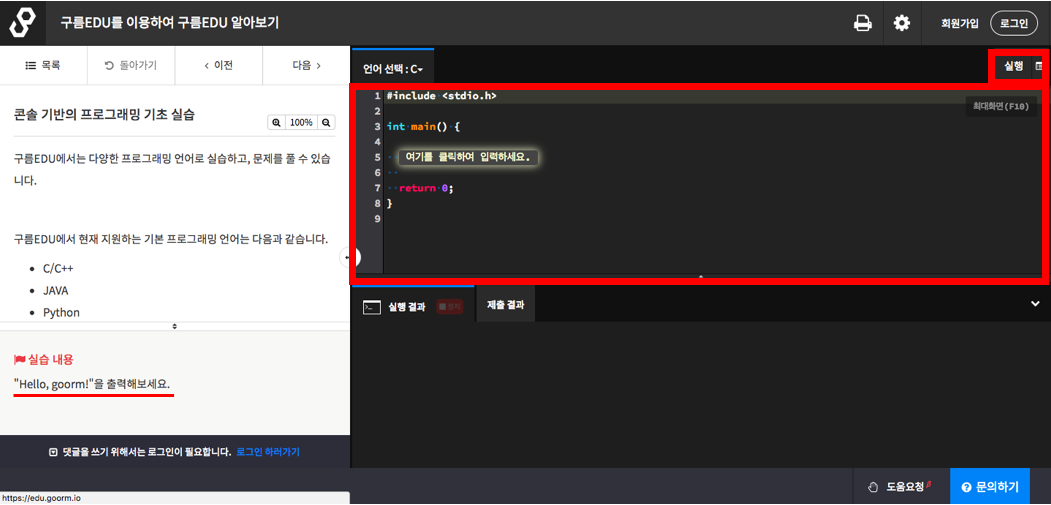Click the 문의하기 inquiry button
Screen dimensions: 1051x505
tap(990, 486)
